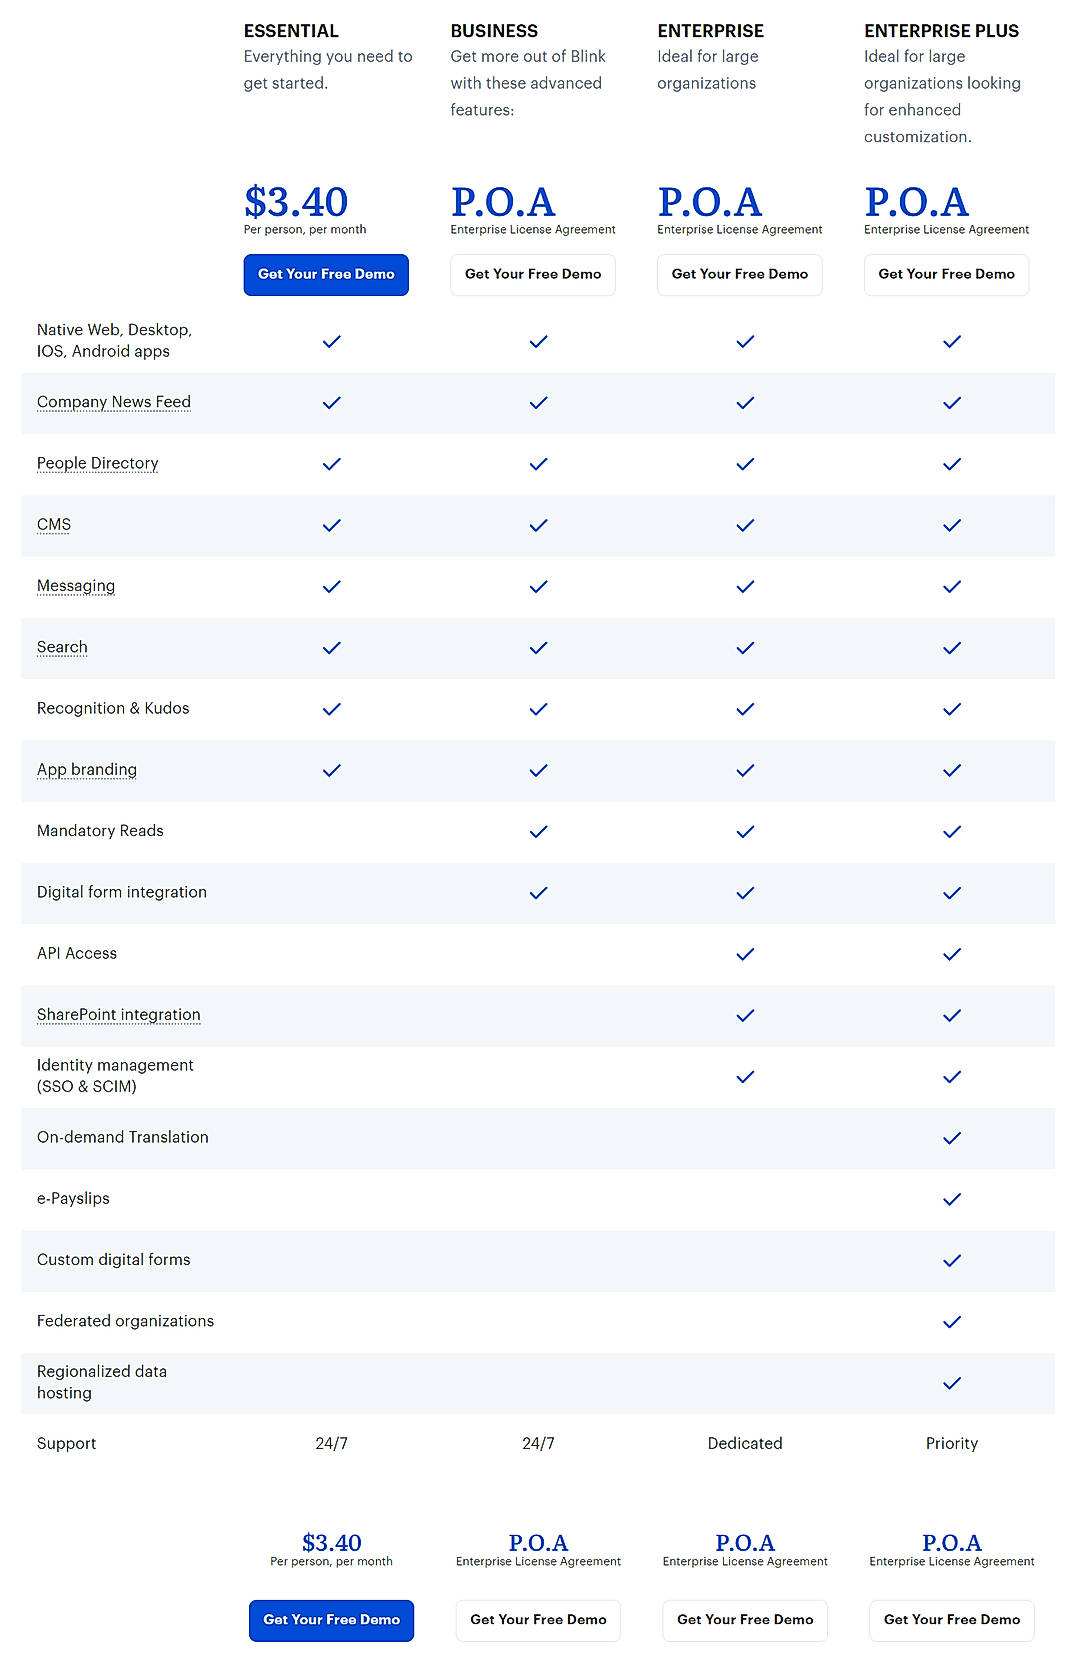The image size is (1070, 1670).
Task: Click the Enterprise checkmark for SharePoint integration
Action: pyautogui.click(x=744, y=1015)
